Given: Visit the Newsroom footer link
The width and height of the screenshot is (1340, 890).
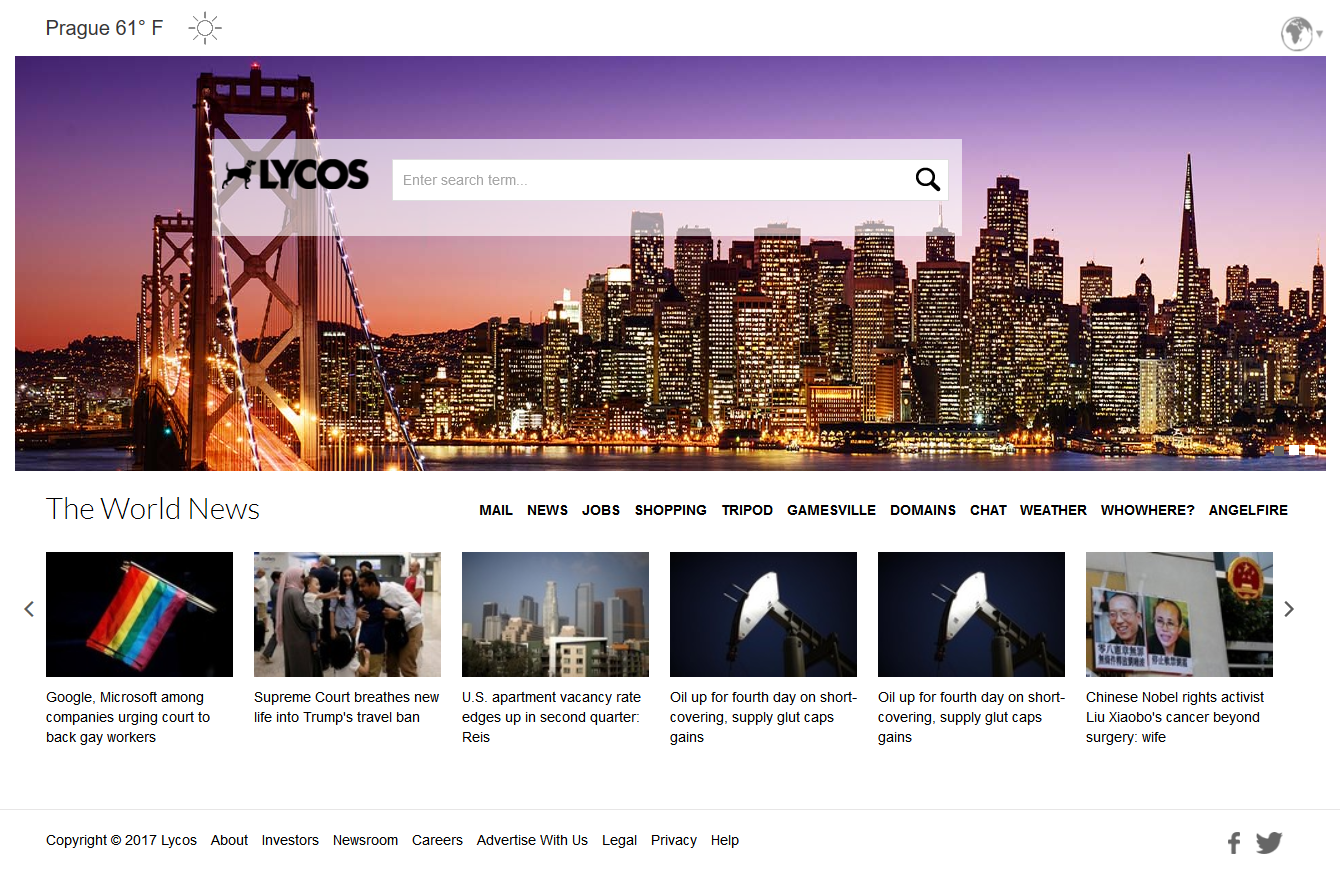Looking at the screenshot, I should [365, 840].
